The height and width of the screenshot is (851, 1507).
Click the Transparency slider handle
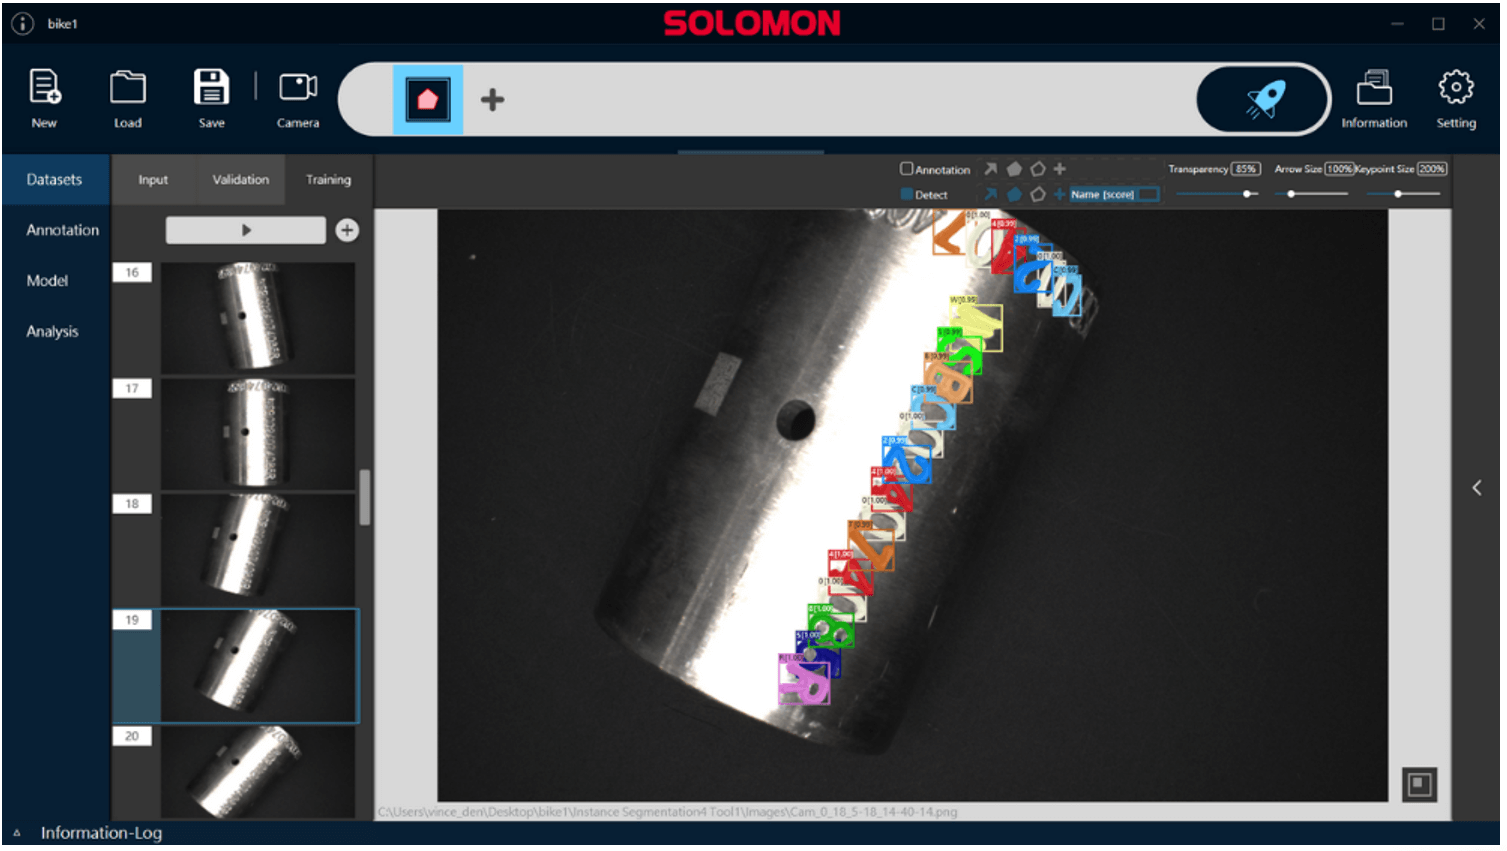[1248, 194]
